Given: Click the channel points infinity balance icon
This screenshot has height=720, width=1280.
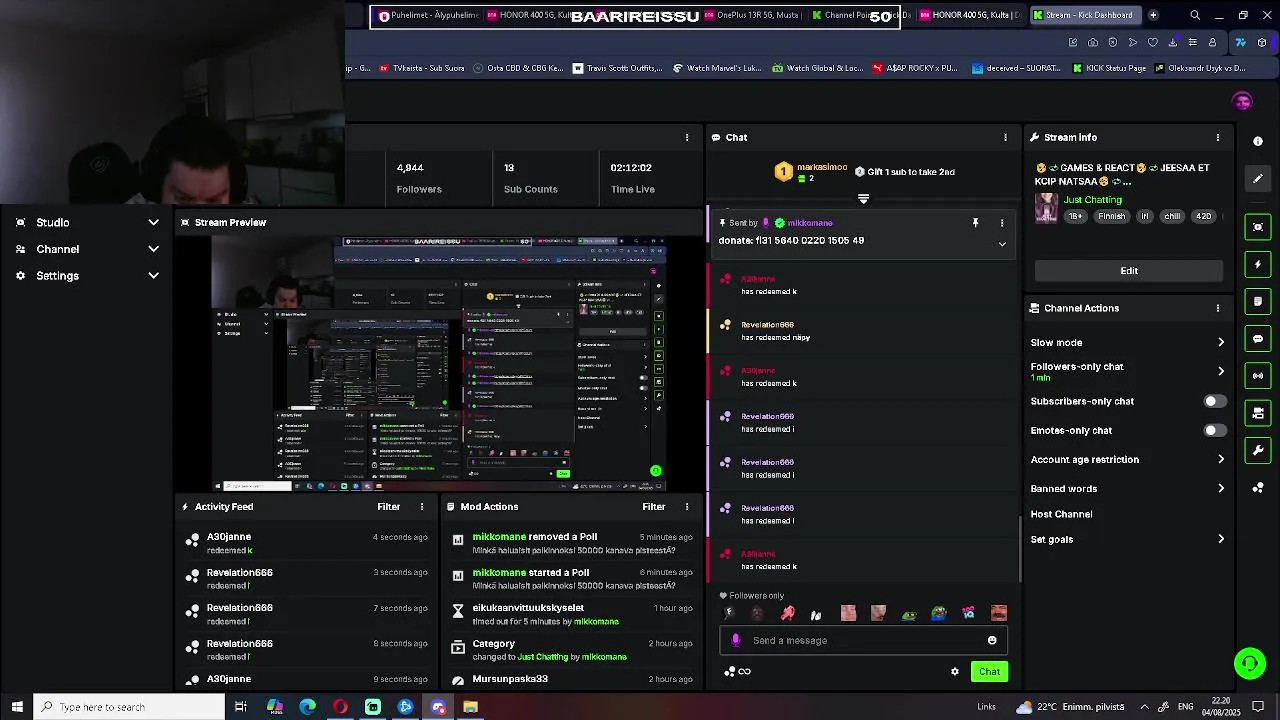Looking at the screenshot, I should pos(738,672).
